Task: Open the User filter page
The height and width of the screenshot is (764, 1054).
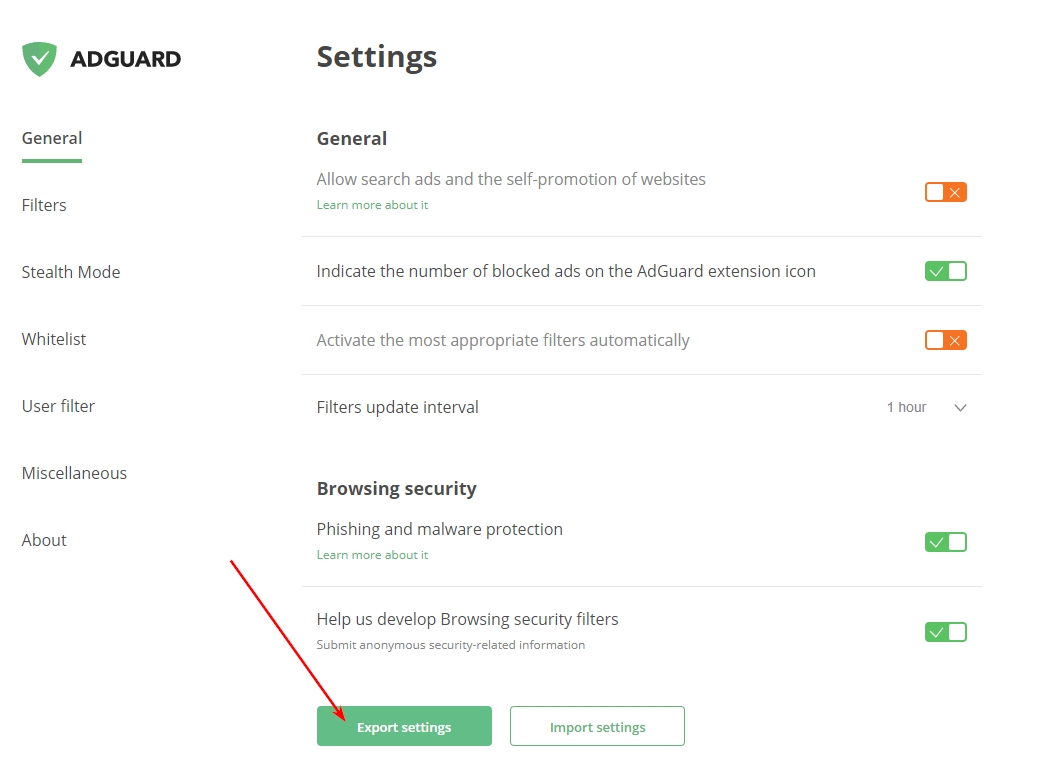Action: (58, 405)
